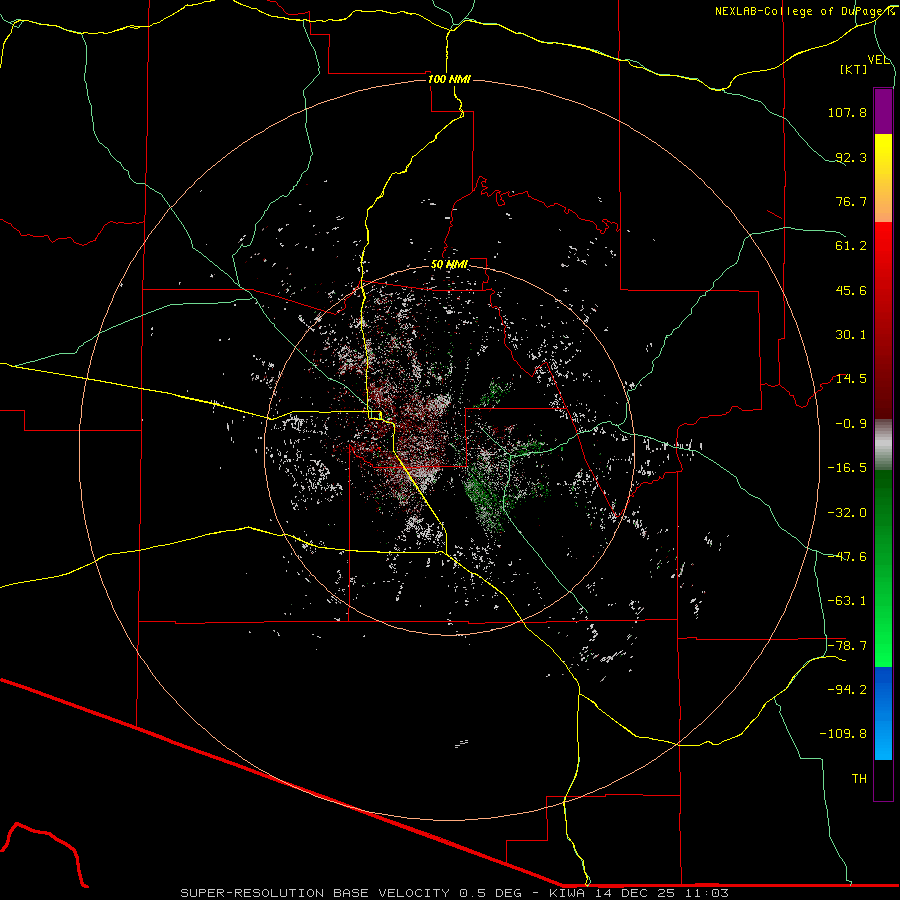The width and height of the screenshot is (900, 900).
Task: Click the 92.3 velocity scale value
Action: pyautogui.click(x=851, y=157)
